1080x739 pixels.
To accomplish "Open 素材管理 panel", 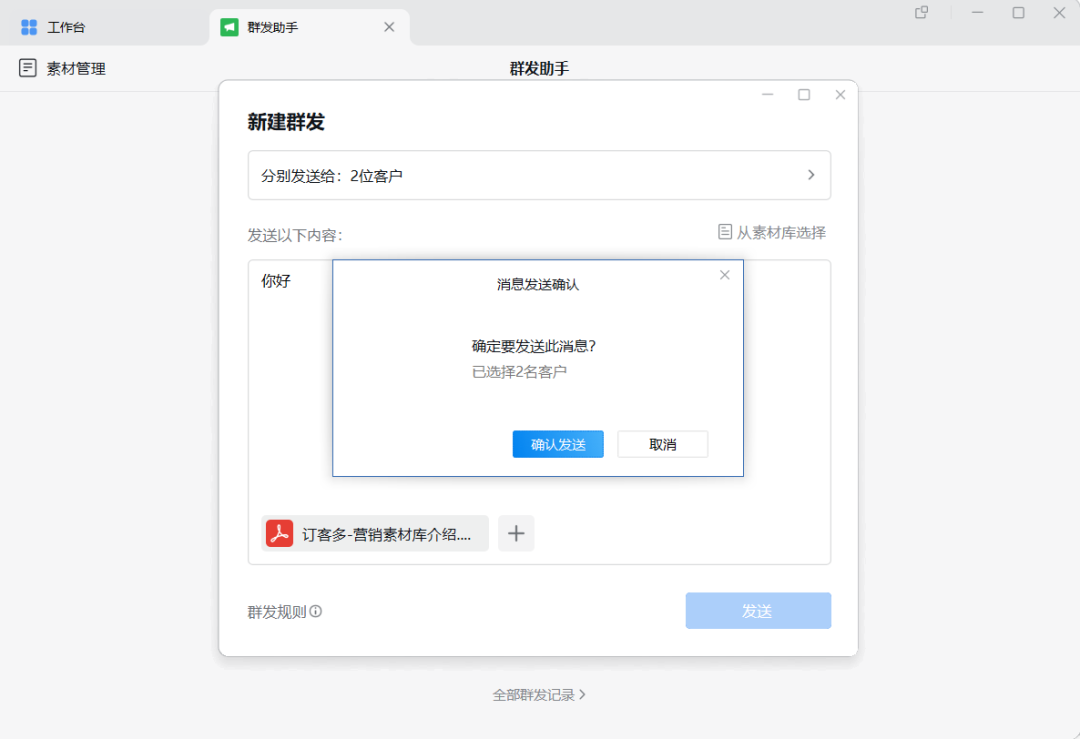I will (62, 68).
